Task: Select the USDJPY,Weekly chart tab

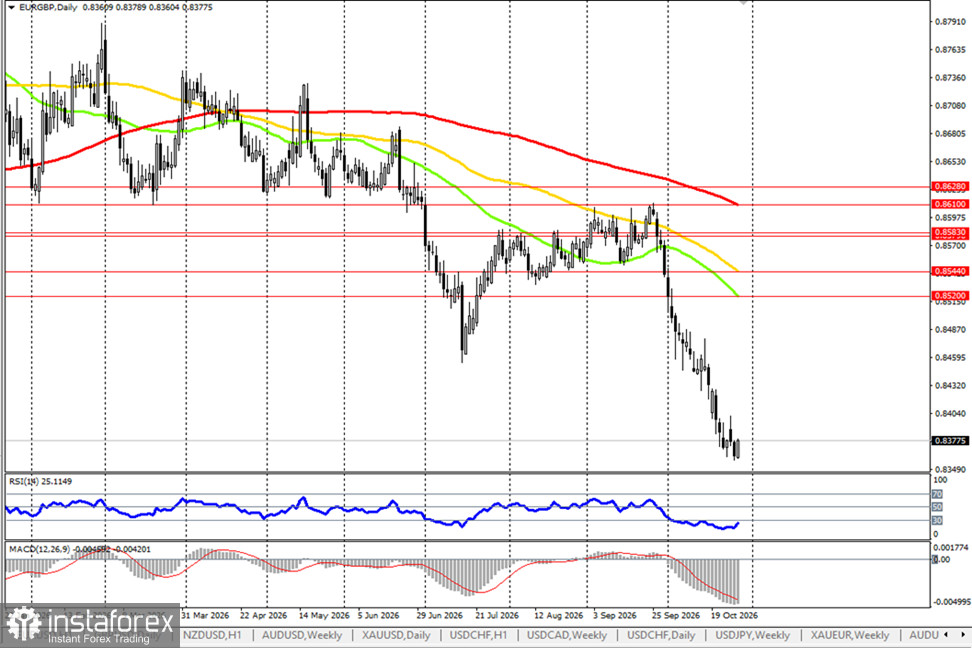Action: pos(753,636)
